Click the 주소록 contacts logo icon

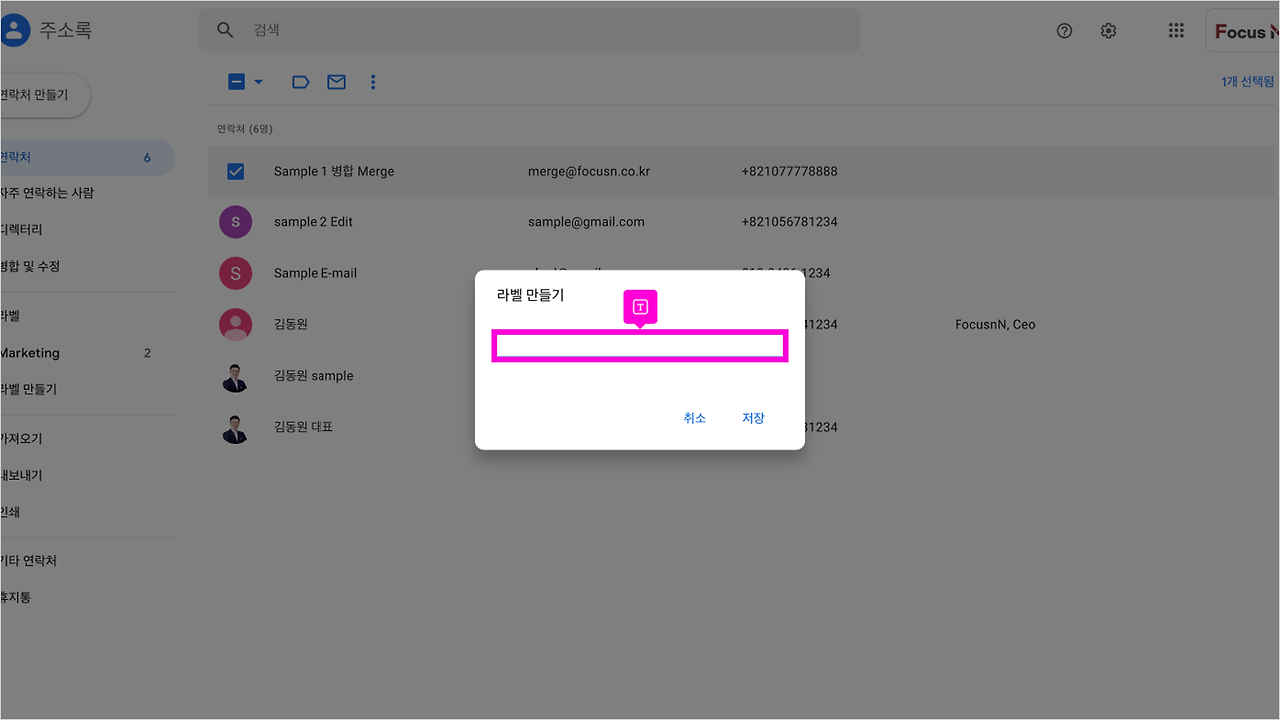(x=15, y=30)
